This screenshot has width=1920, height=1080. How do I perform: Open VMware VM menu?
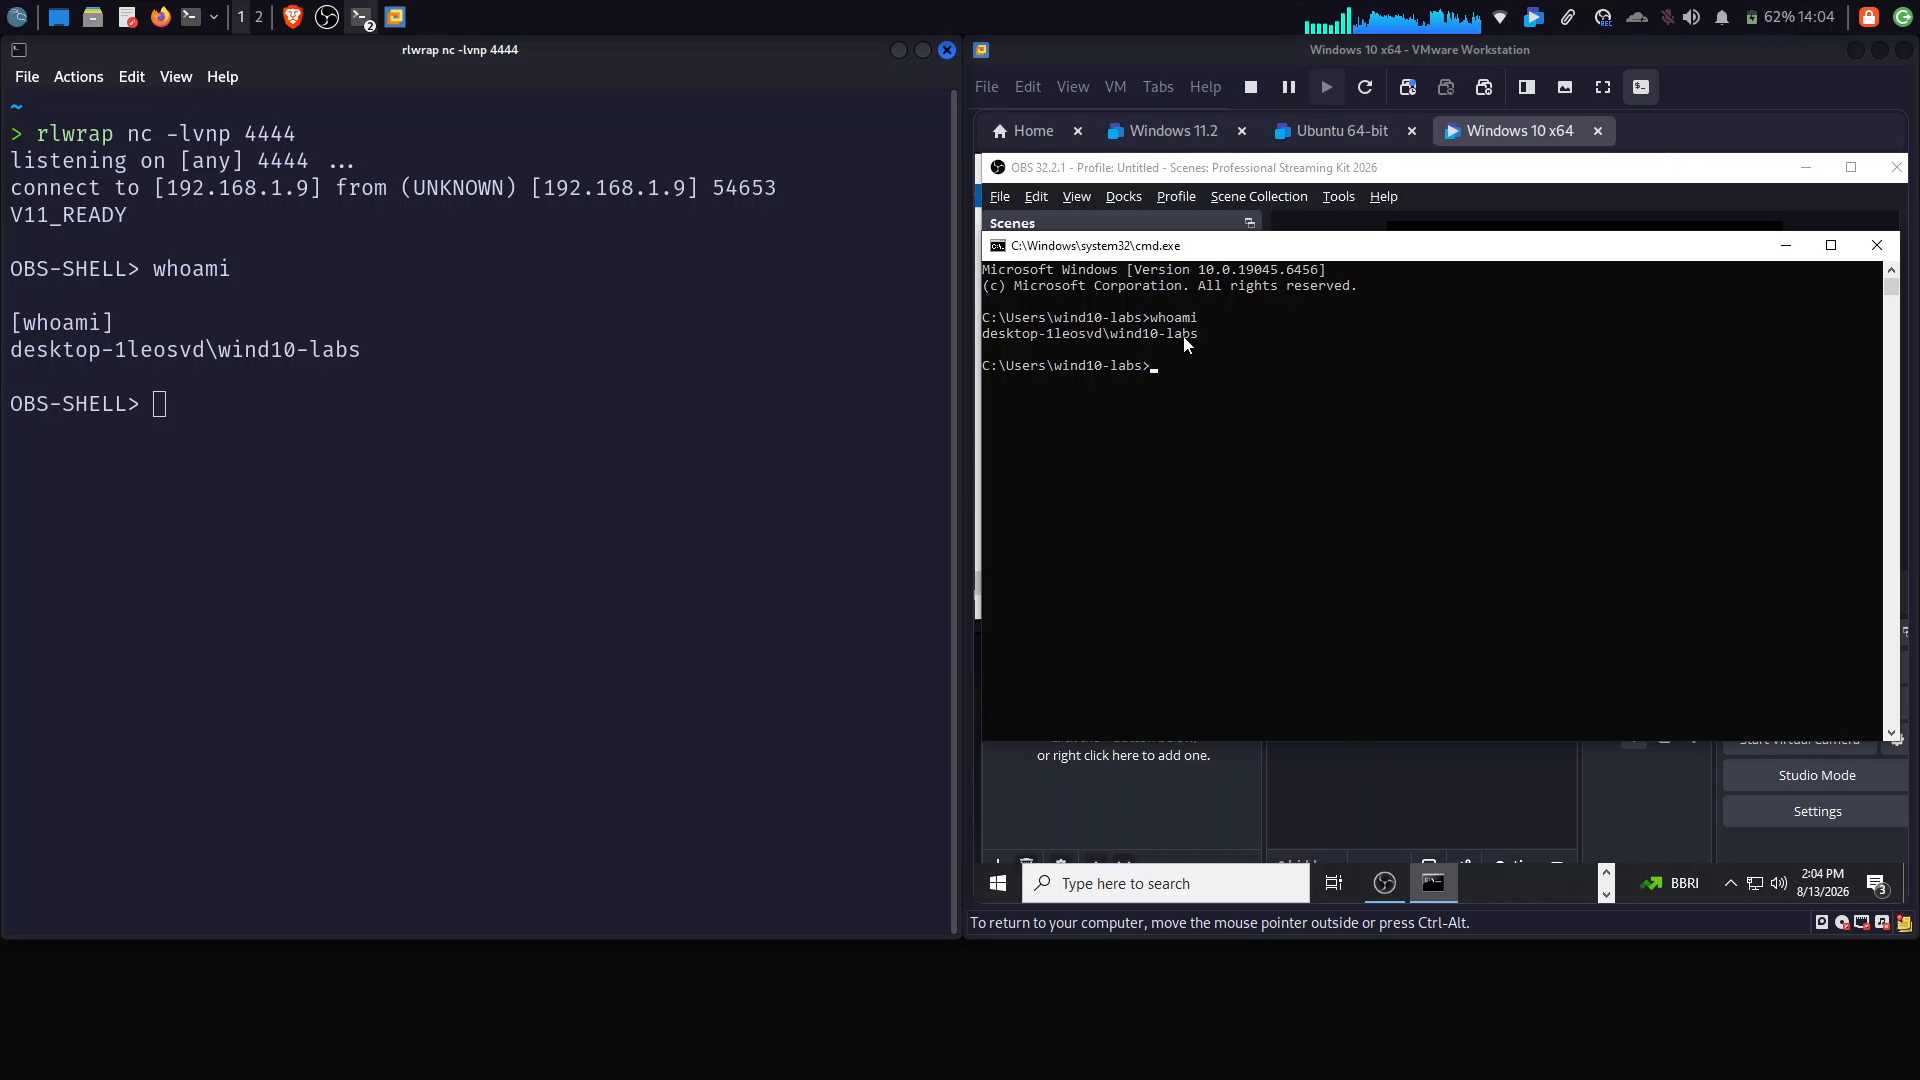[1115, 87]
